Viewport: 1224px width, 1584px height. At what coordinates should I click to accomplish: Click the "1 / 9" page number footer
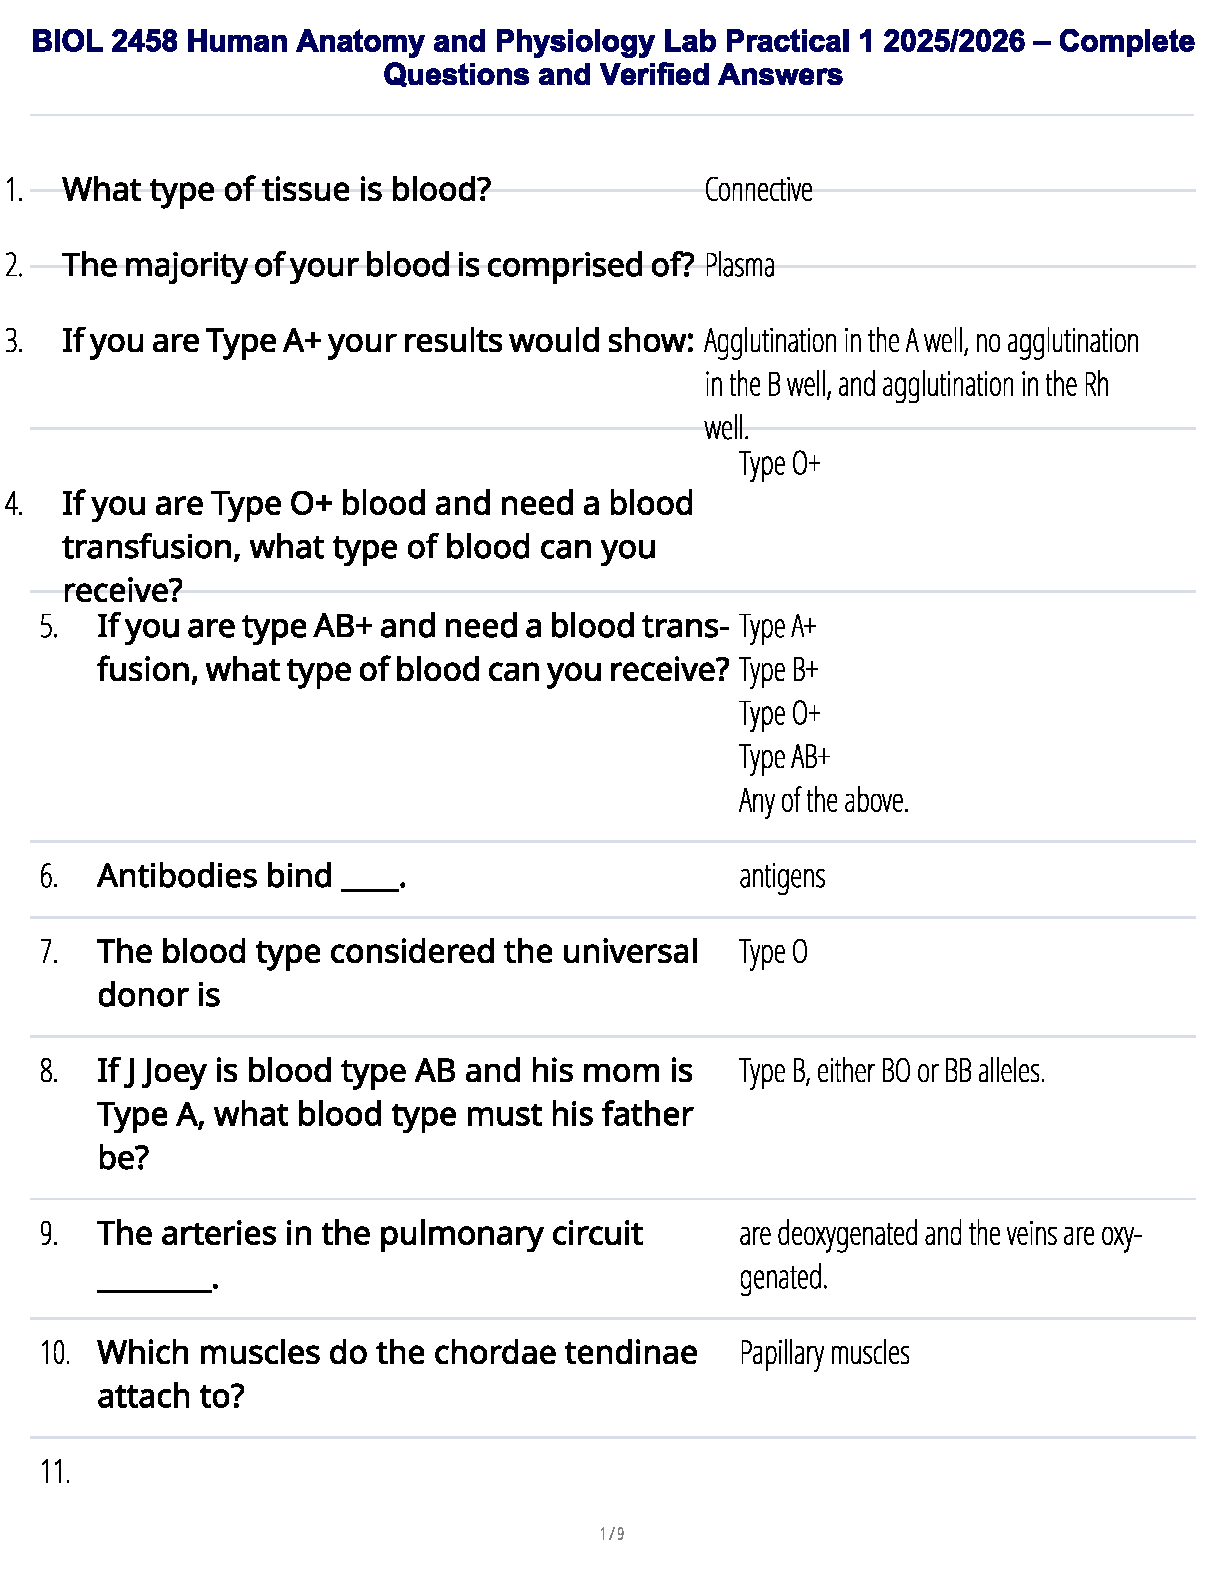point(612,1534)
